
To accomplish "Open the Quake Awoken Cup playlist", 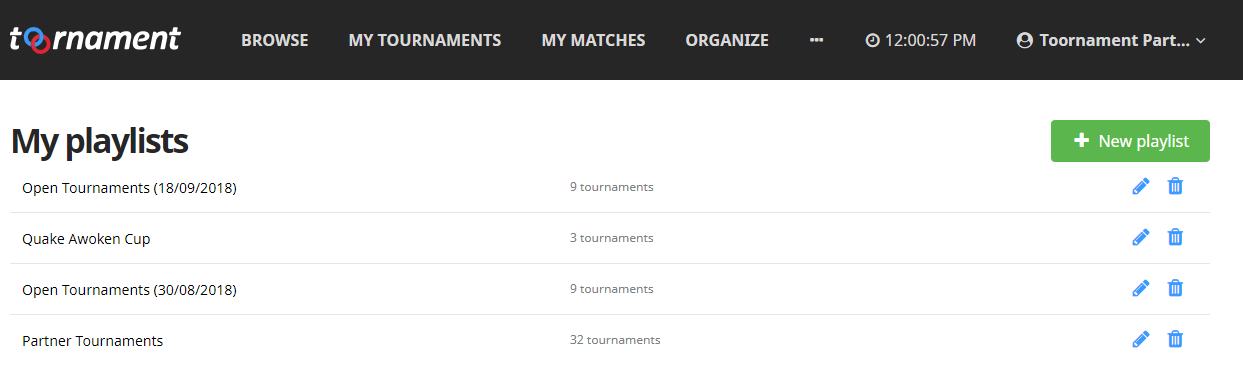I will tap(86, 239).
